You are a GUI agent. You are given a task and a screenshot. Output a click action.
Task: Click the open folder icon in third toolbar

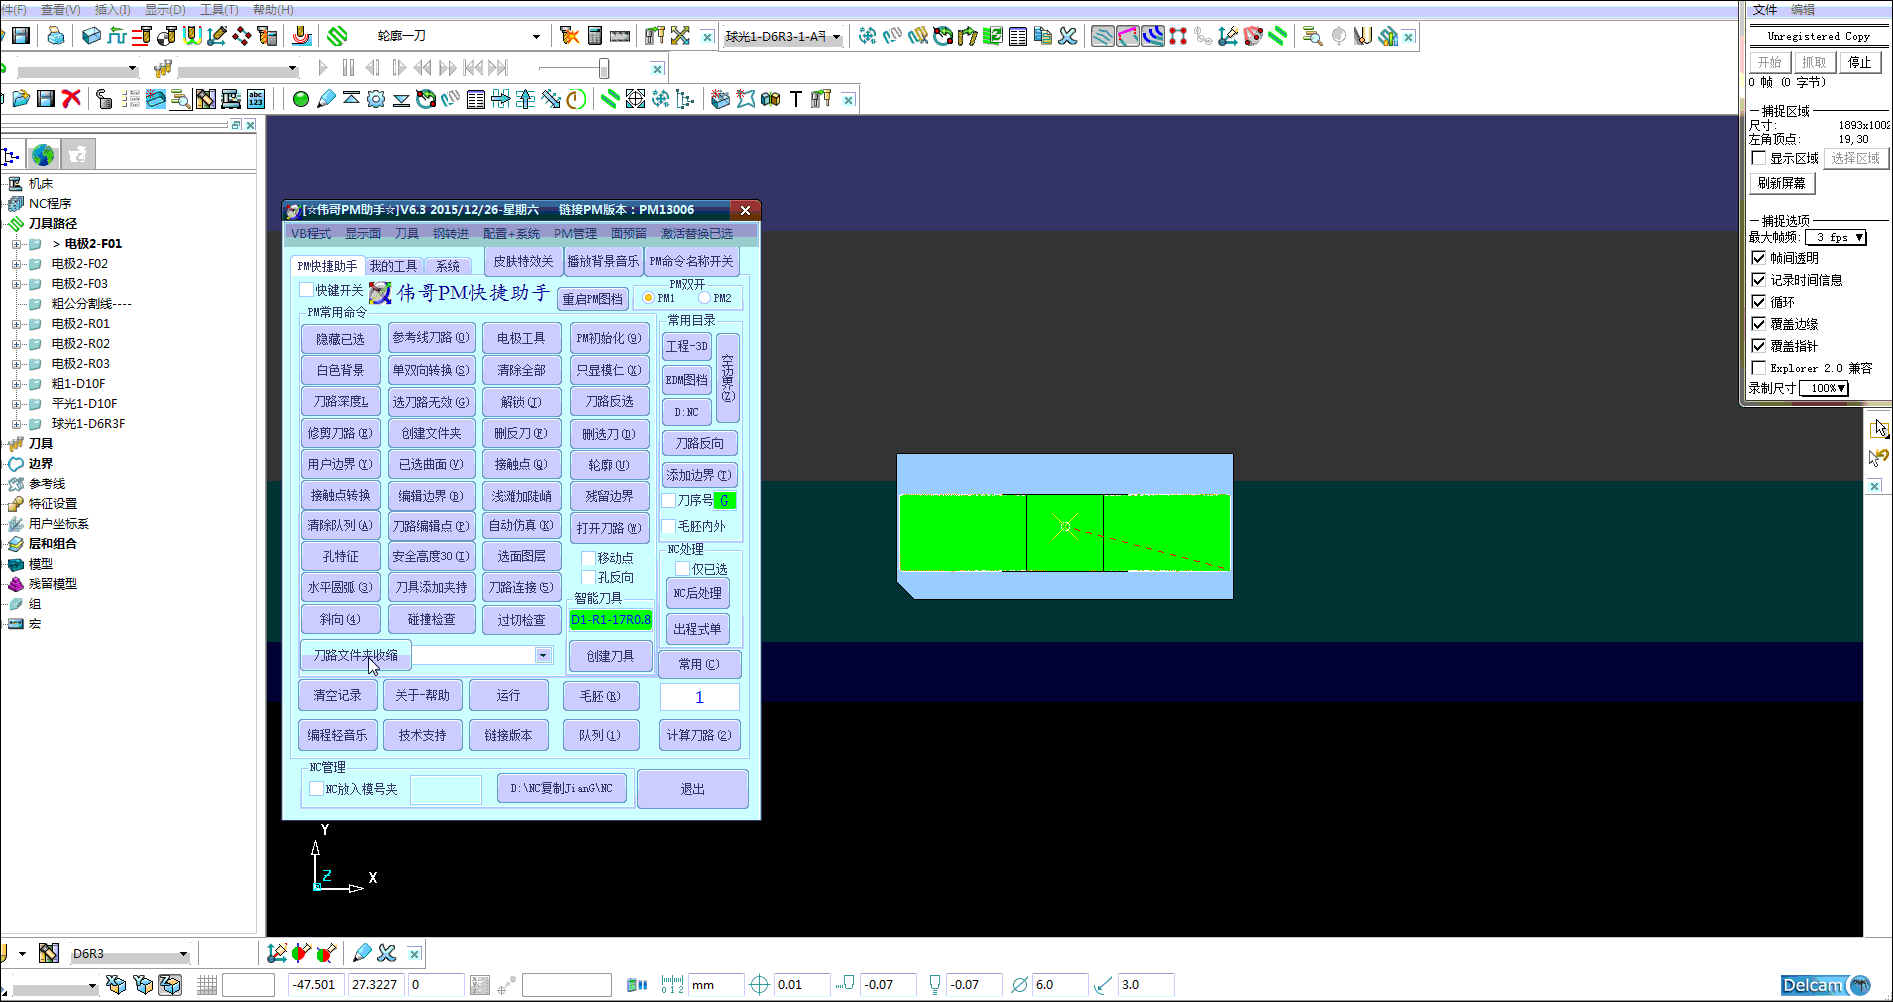tap(20, 99)
